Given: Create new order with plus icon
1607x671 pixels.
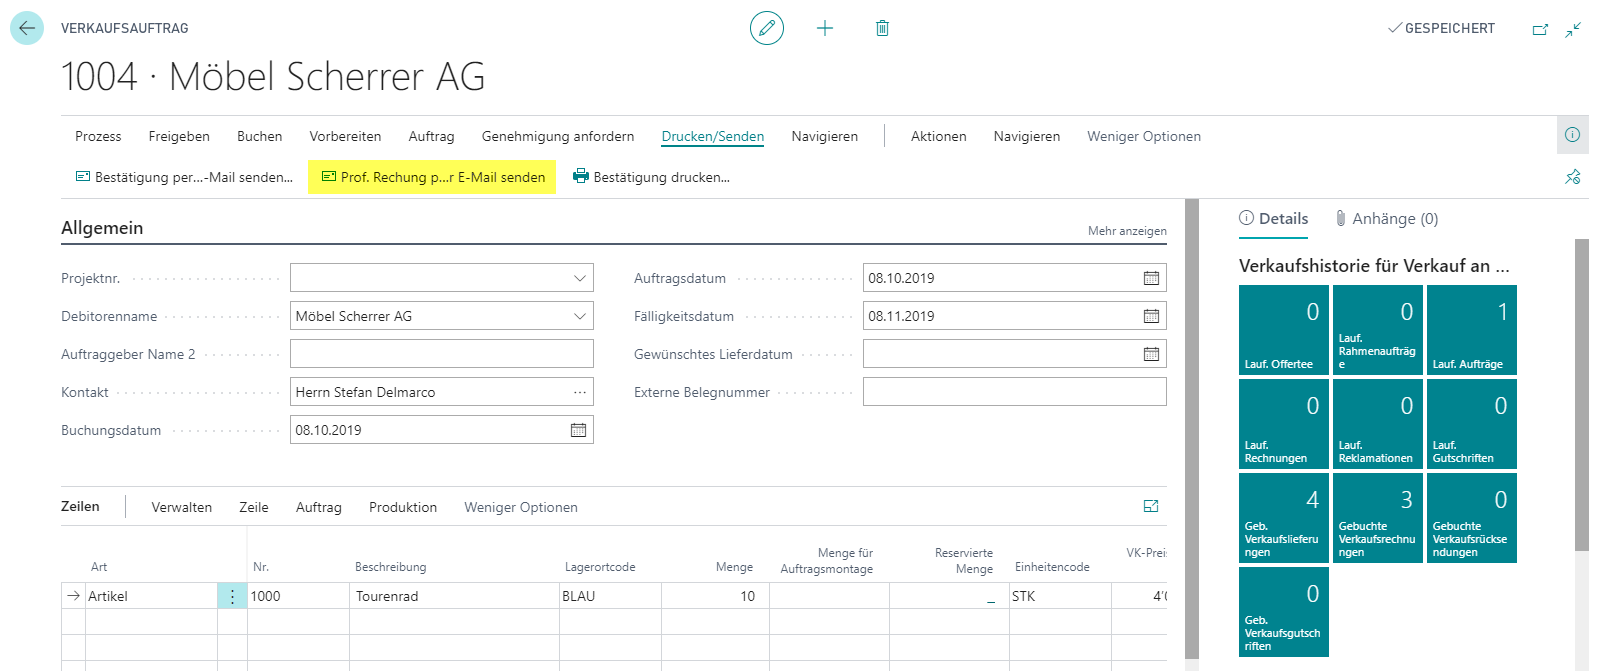Looking at the screenshot, I should tap(825, 28).
